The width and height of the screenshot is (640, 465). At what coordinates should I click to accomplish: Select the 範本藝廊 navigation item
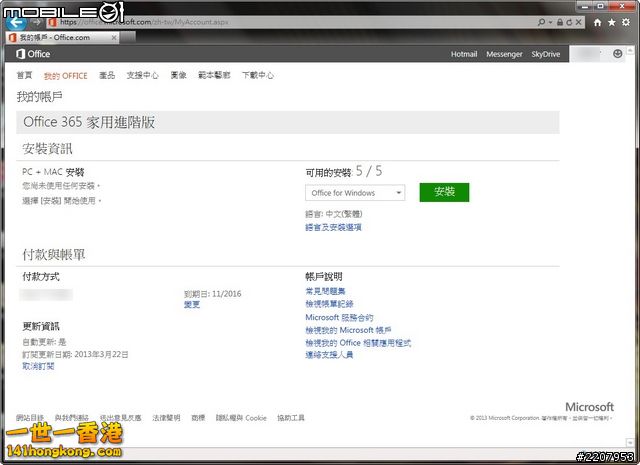click(214, 76)
